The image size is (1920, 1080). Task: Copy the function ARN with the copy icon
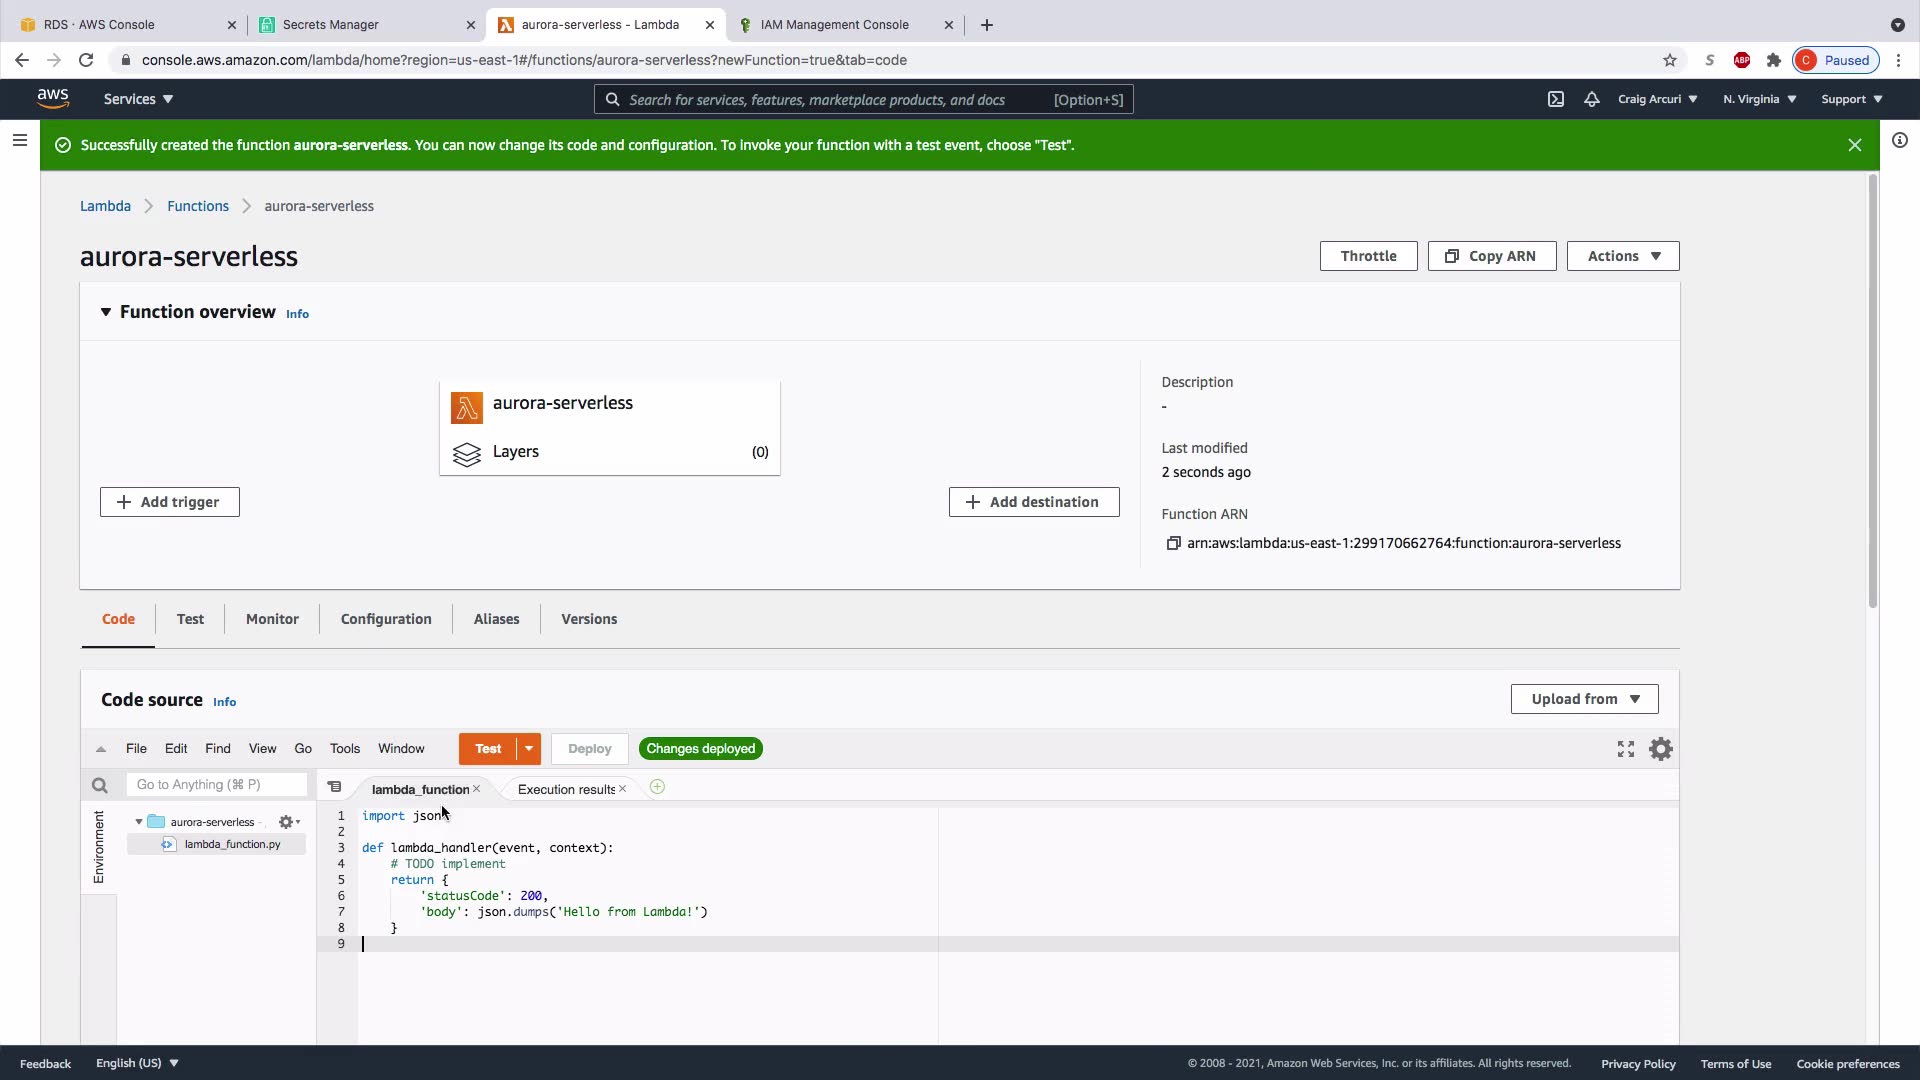click(1173, 543)
